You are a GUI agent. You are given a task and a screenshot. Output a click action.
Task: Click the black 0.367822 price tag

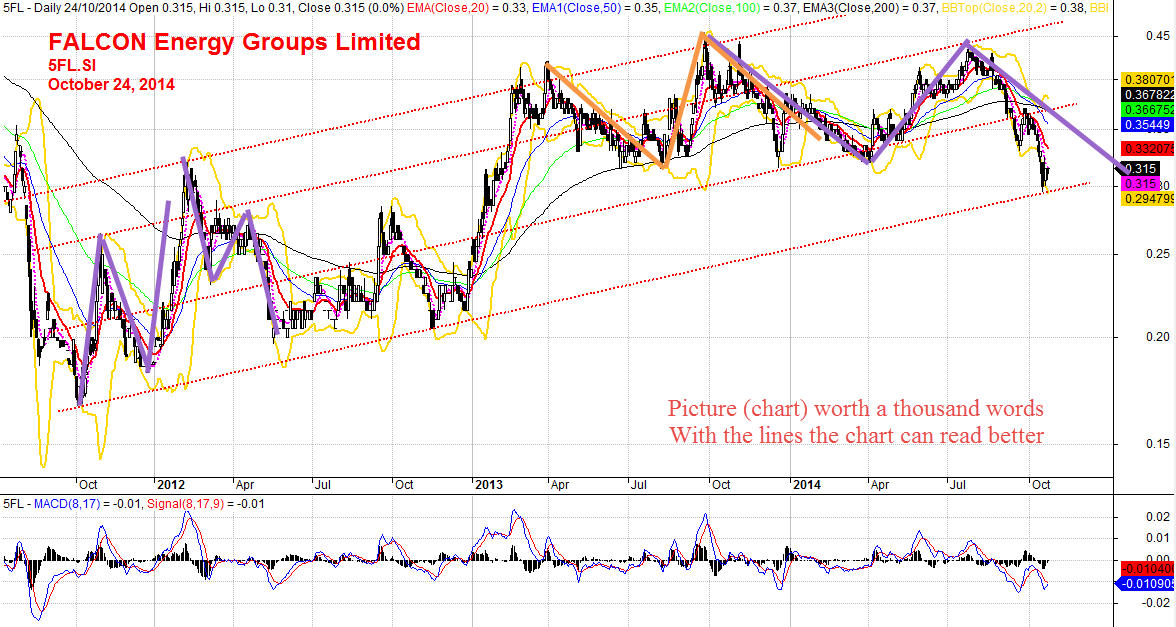(x=1148, y=94)
